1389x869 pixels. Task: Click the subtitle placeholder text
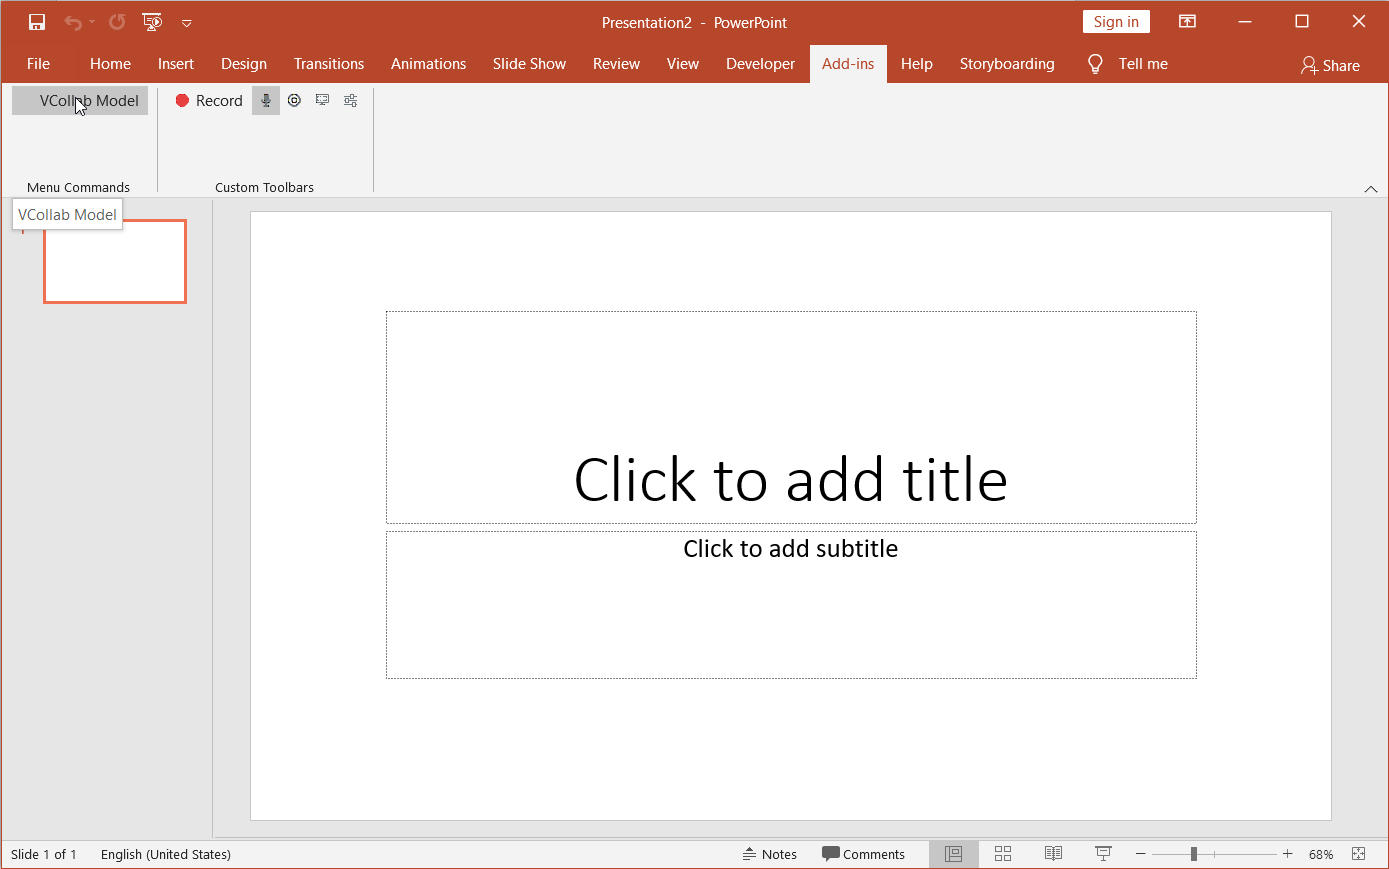[791, 549]
